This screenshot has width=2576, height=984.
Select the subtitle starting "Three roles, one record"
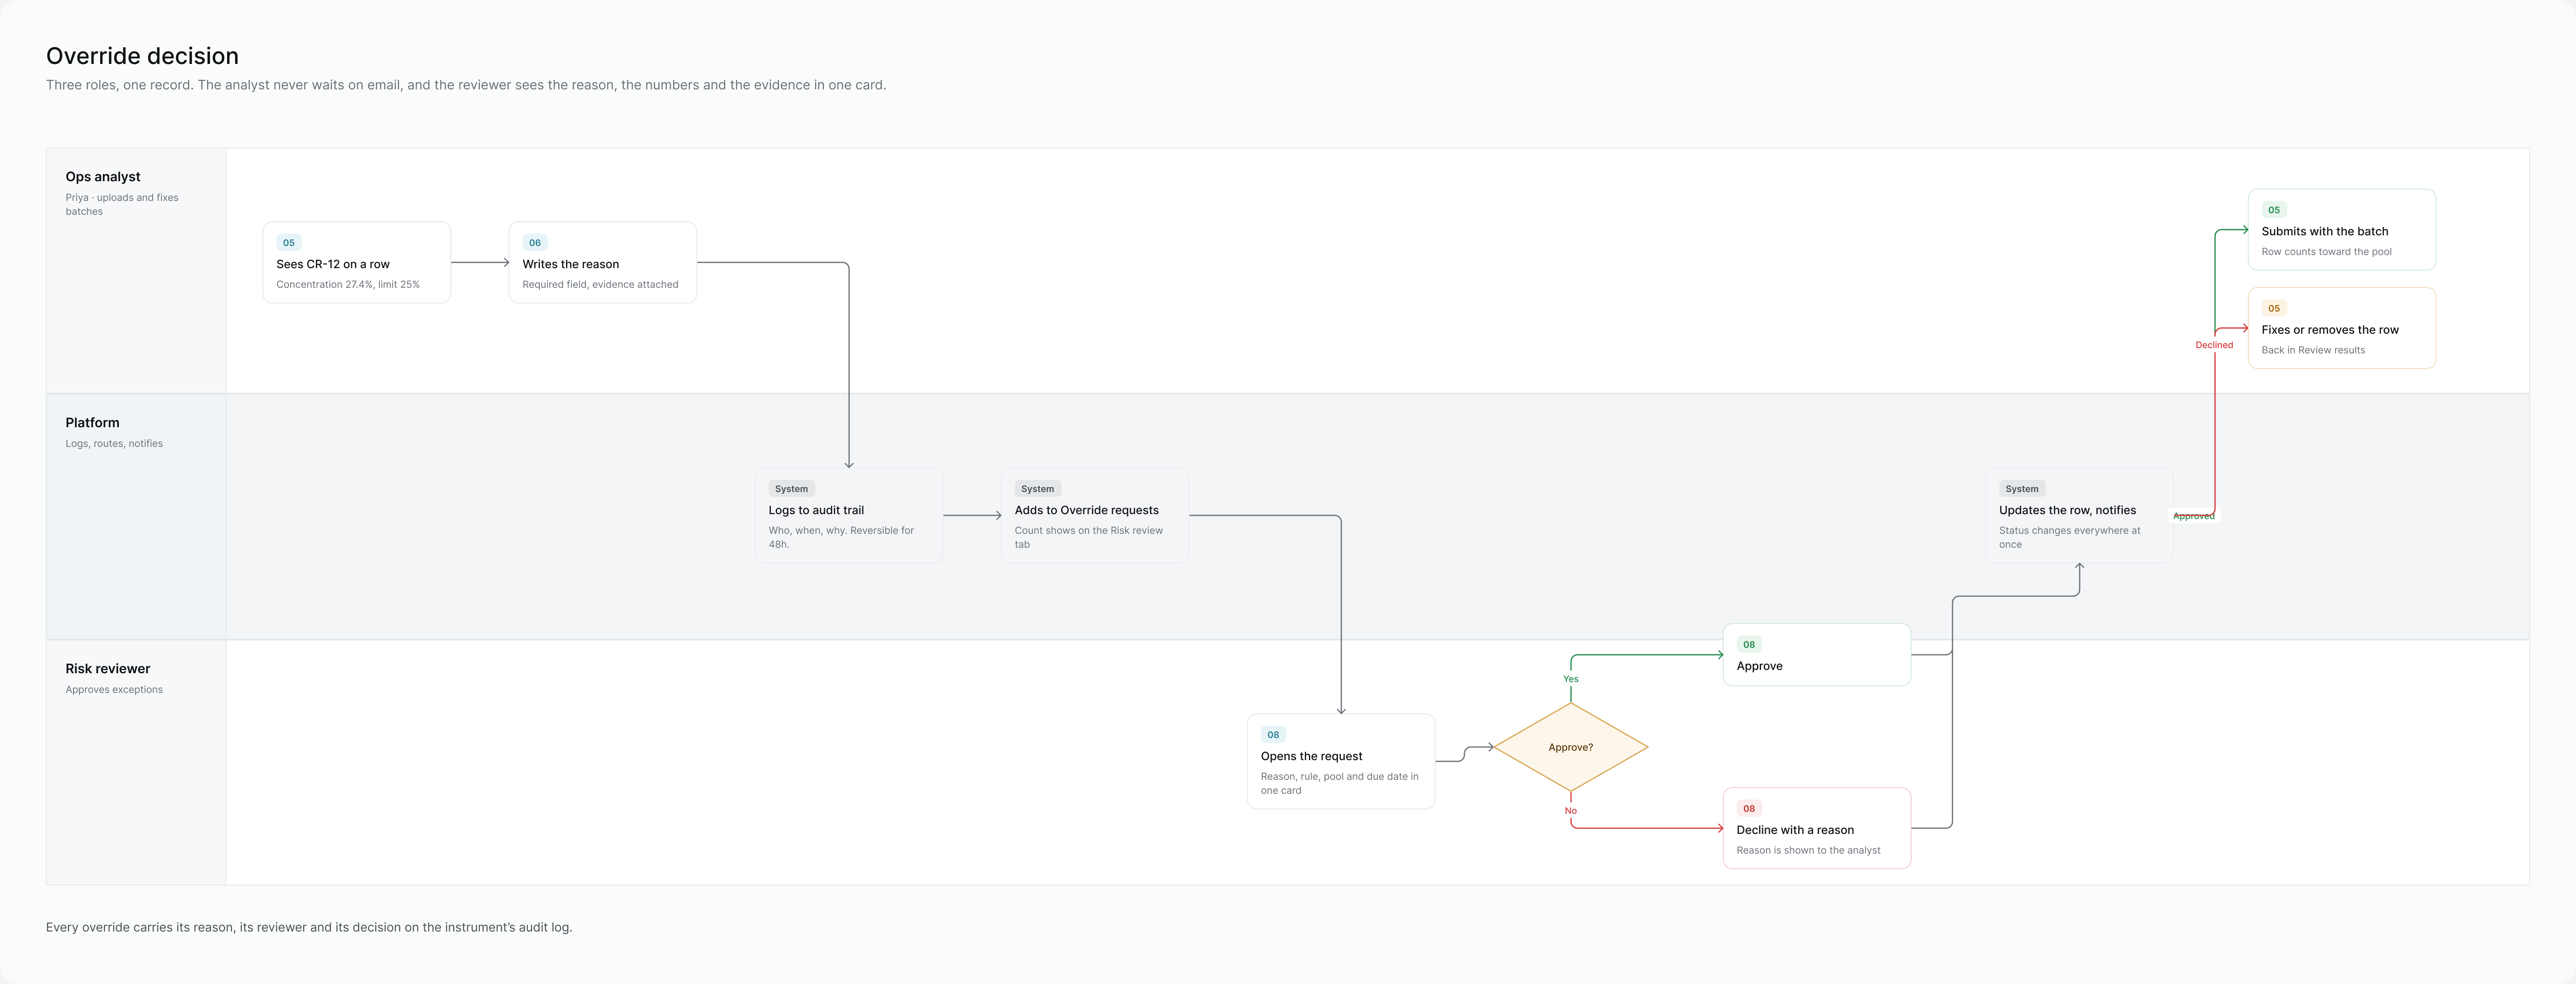tap(466, 85)
